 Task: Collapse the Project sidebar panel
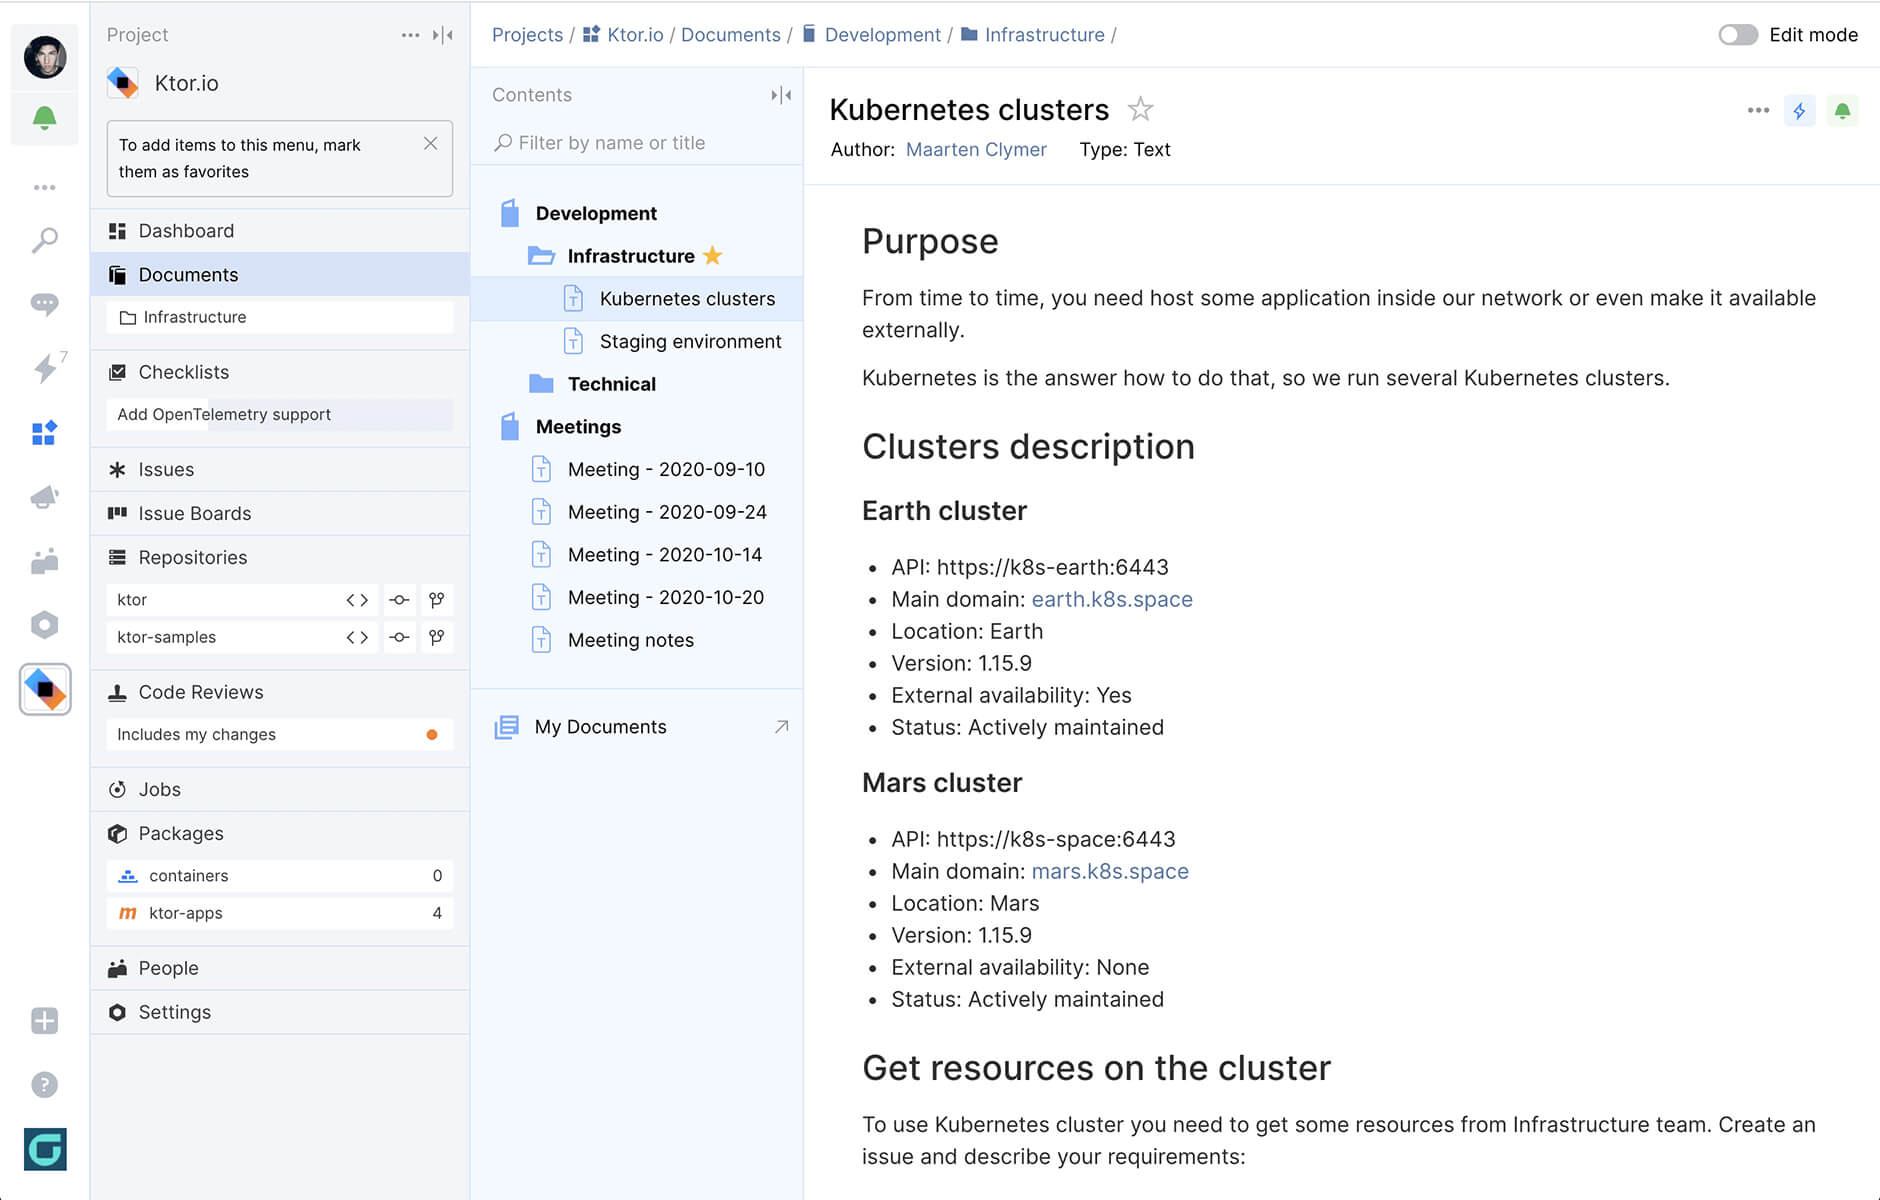click(443, 35)
